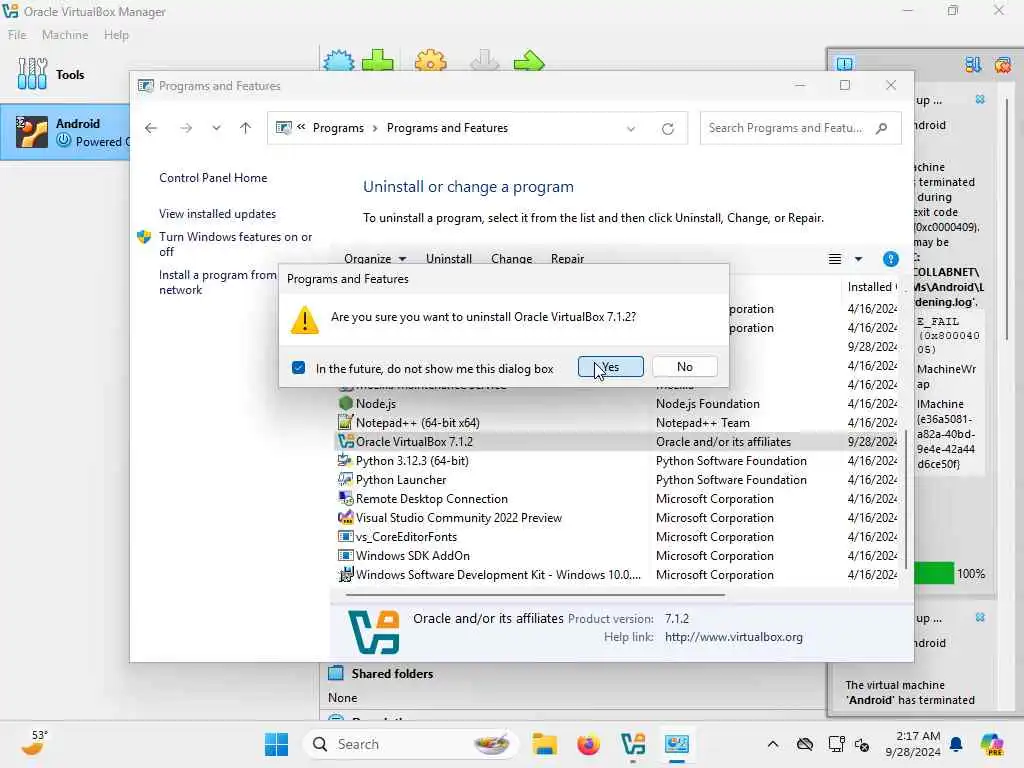Click Turn Windows features on or off

point(235,244)
